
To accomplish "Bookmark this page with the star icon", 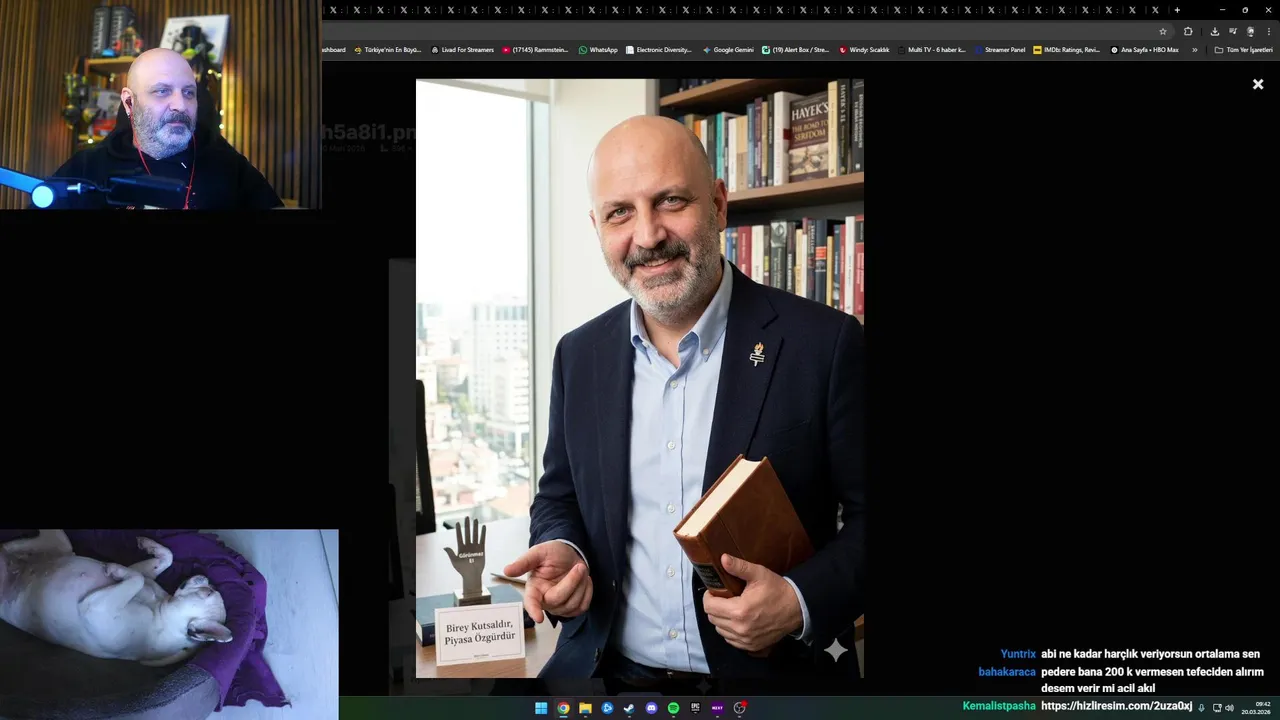I will tap(1163, 31).
